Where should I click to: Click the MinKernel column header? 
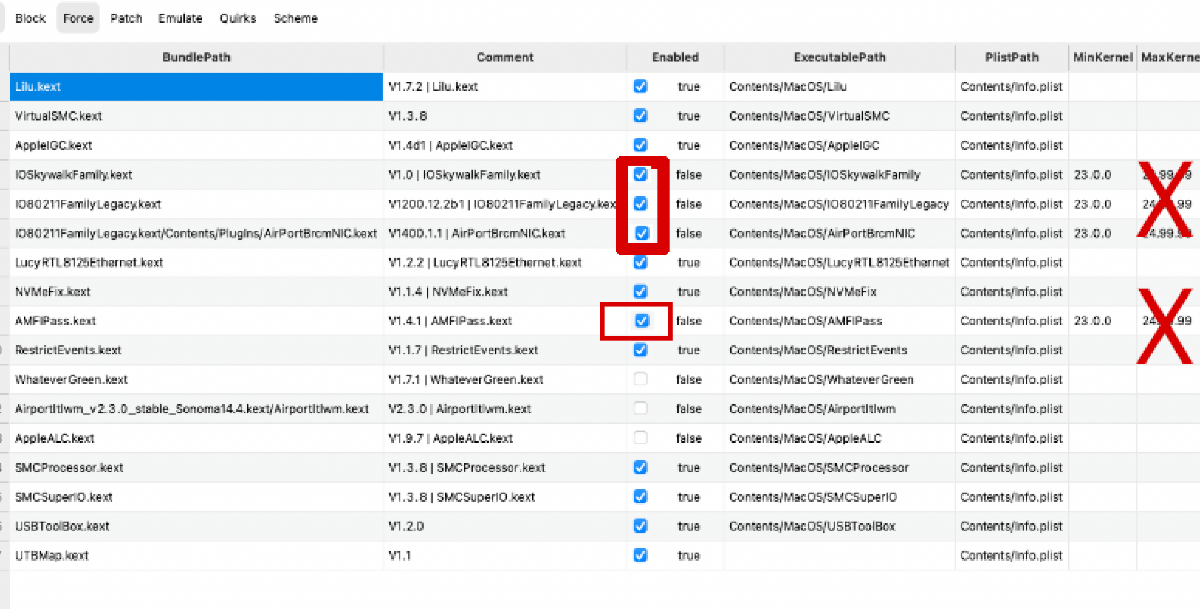pyautogui.click(x=1102, y=57)
